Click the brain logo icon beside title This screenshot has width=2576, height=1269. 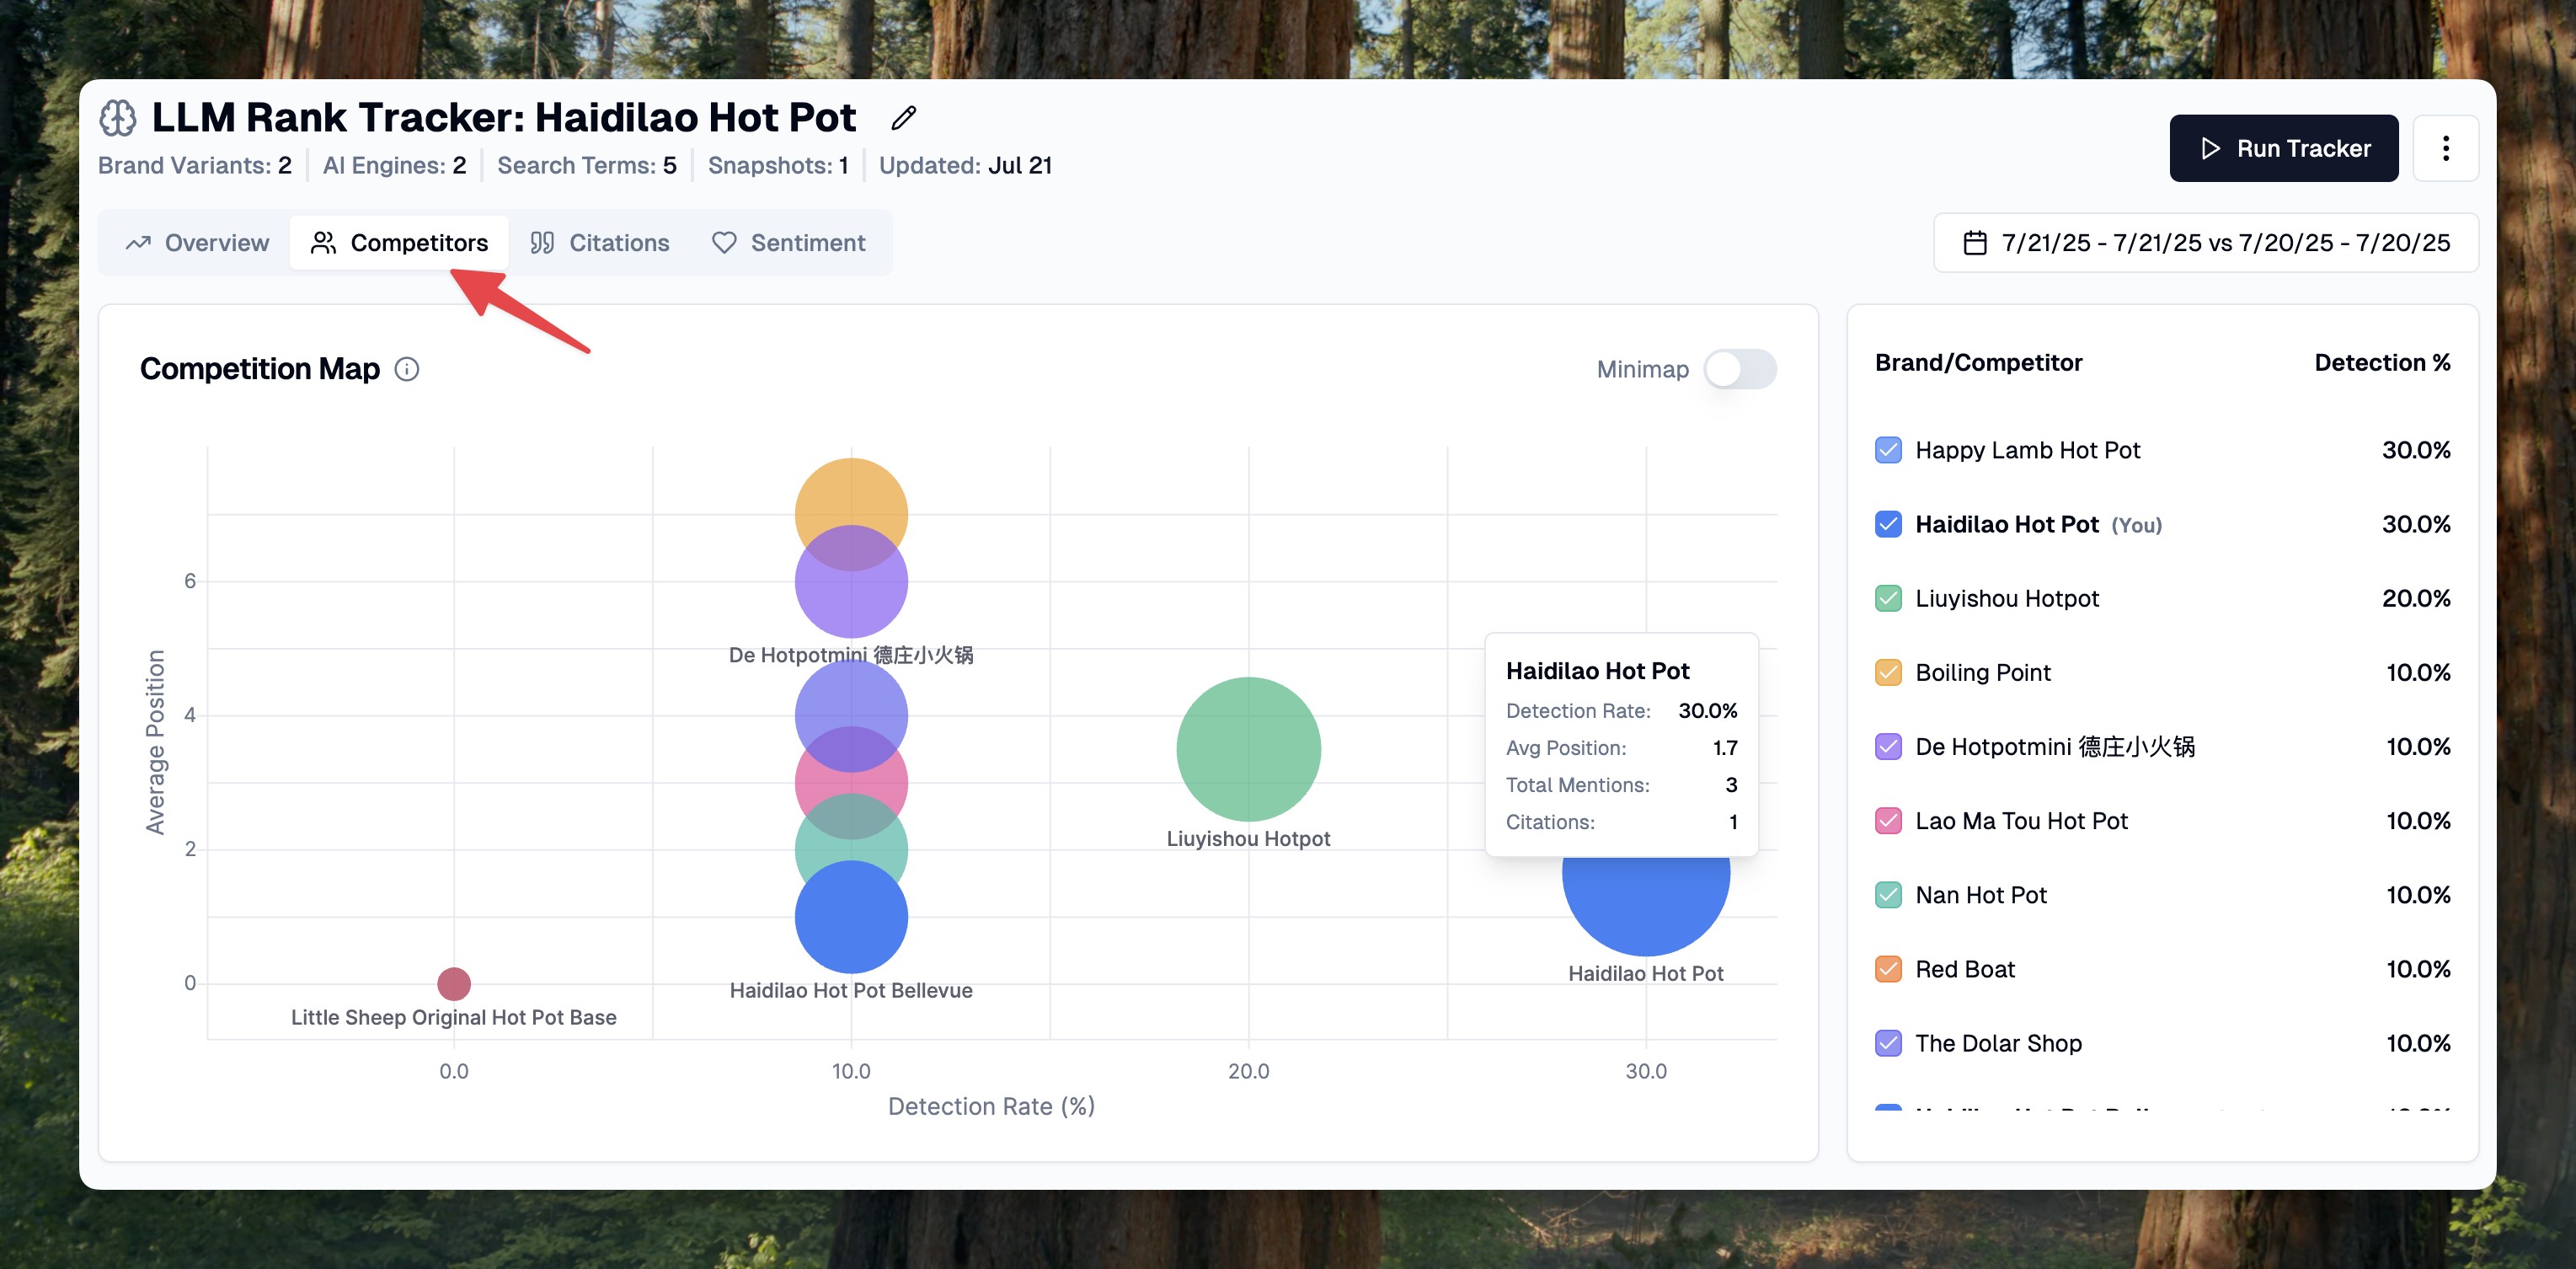click(x=118, y=118)
